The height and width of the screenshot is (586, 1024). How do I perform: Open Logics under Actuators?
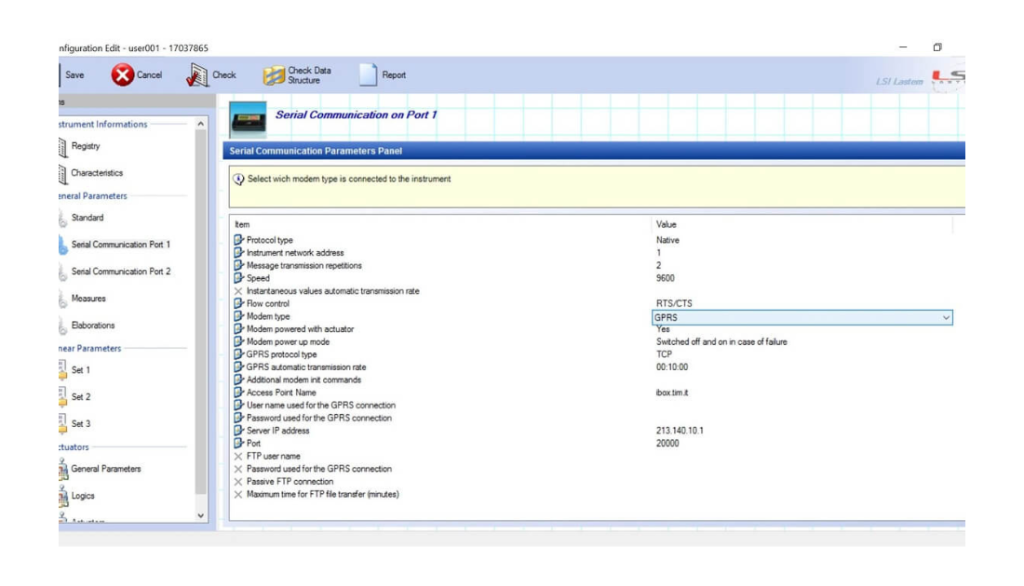[x=83, y=496]
